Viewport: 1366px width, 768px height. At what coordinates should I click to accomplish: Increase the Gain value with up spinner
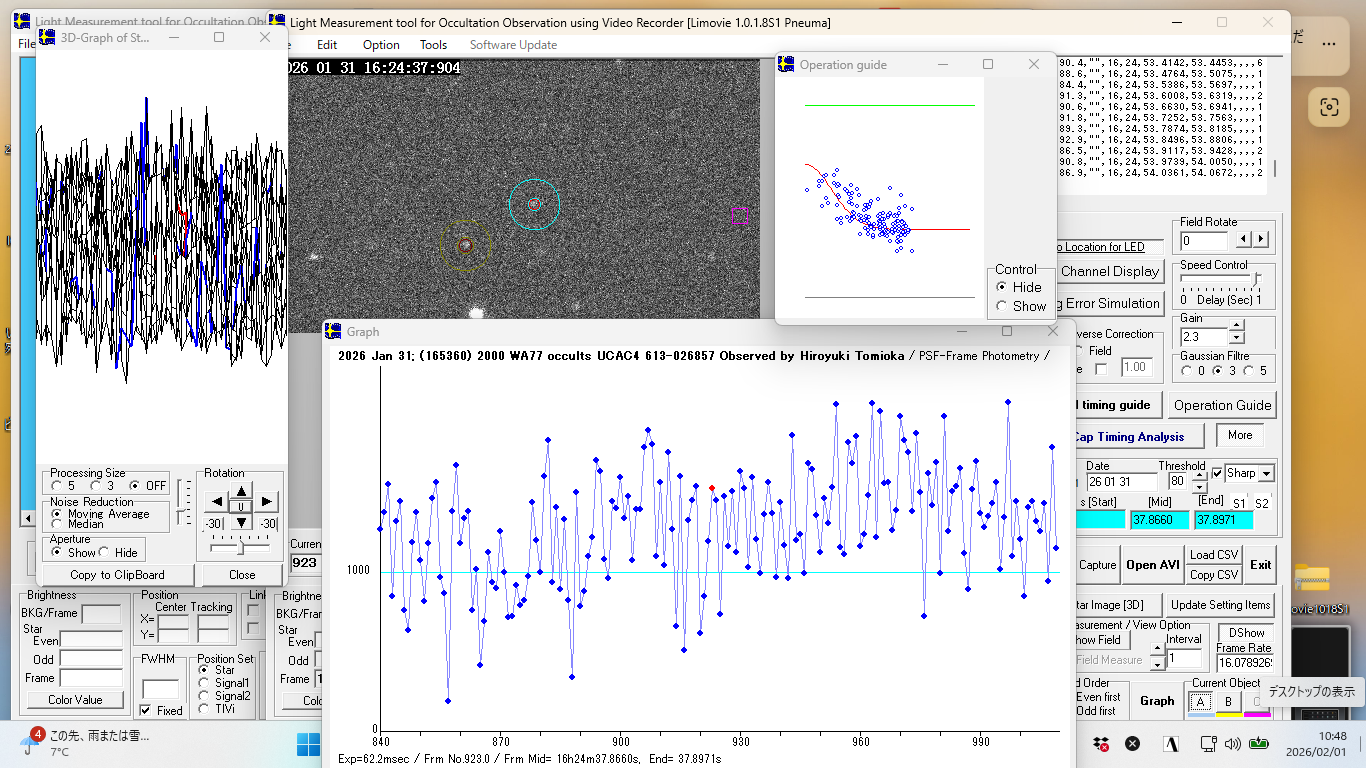click(x=1237, y=325)
